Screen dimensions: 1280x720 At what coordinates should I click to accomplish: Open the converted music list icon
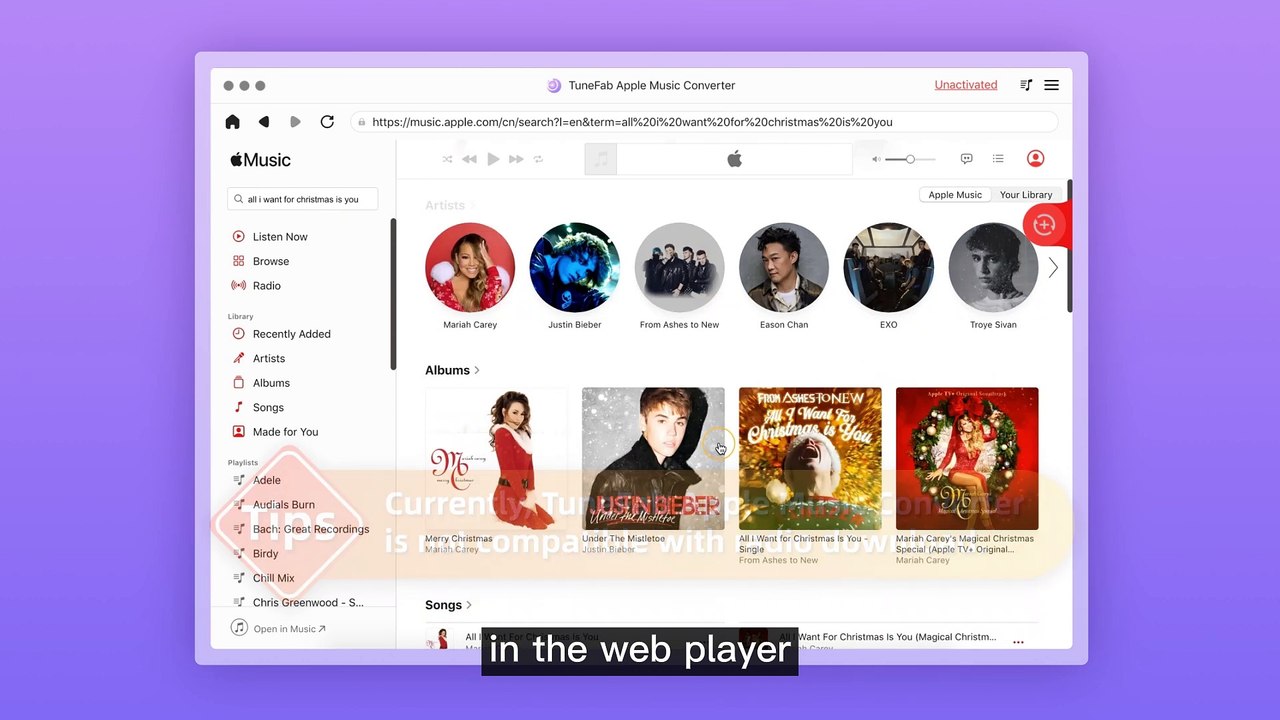coord(1026,85)
